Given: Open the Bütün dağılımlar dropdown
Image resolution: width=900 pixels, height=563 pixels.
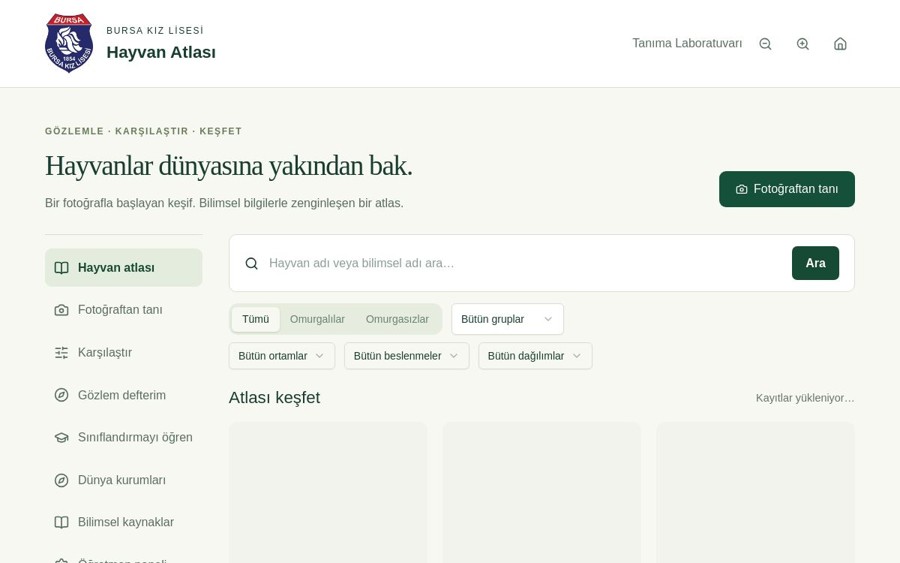Looking at the screenshot, I should 535,356.
